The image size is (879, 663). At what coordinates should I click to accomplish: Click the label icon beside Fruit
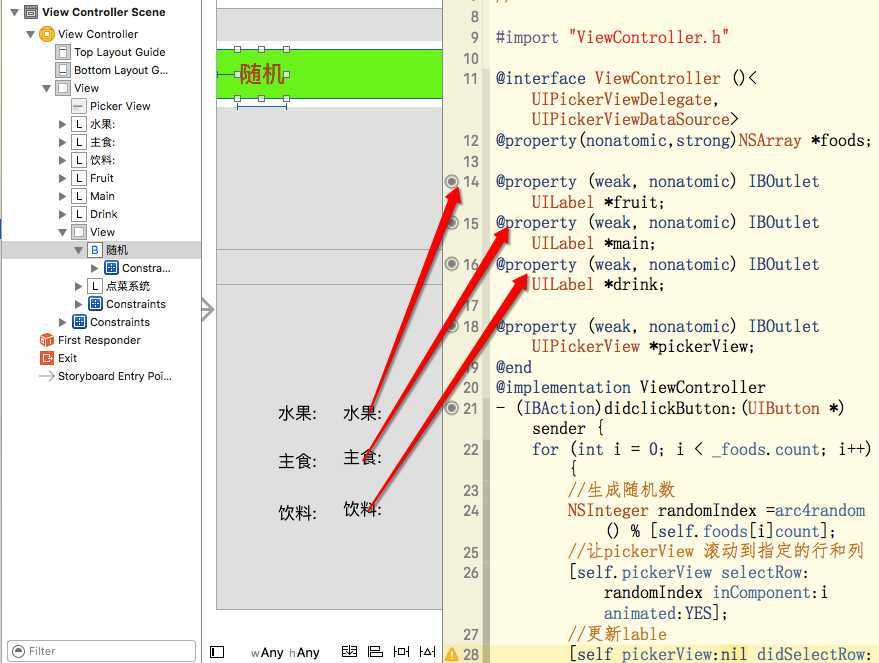pyautogui.click(x=79, y=178)
